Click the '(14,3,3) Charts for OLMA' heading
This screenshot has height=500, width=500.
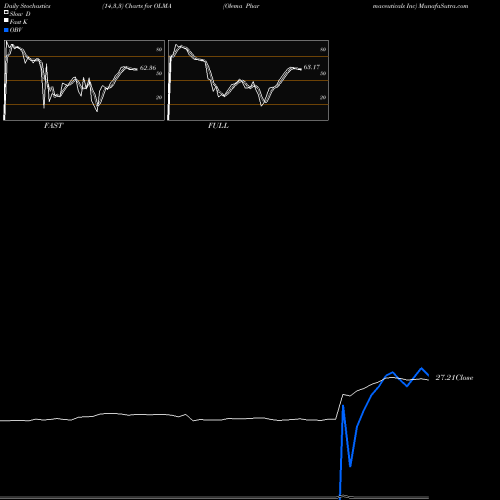[137, 6]
